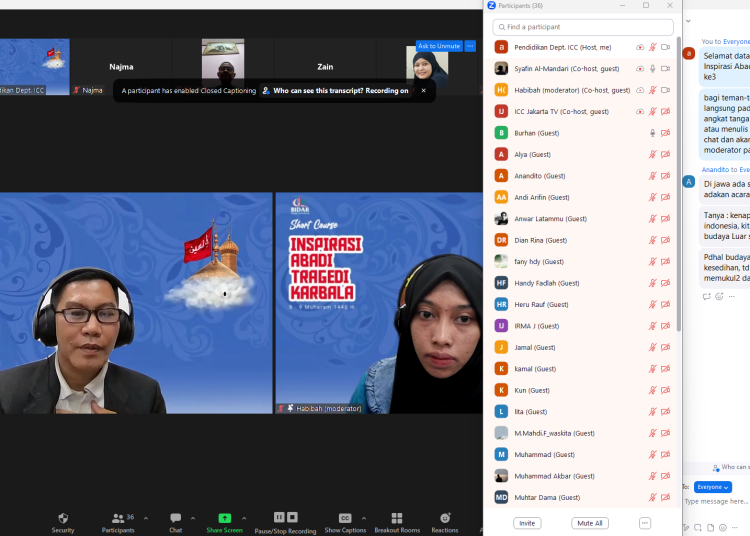Toggle camera for Habibah (moderator)
This screenshot has width=750, height=536.
[665, 90]
